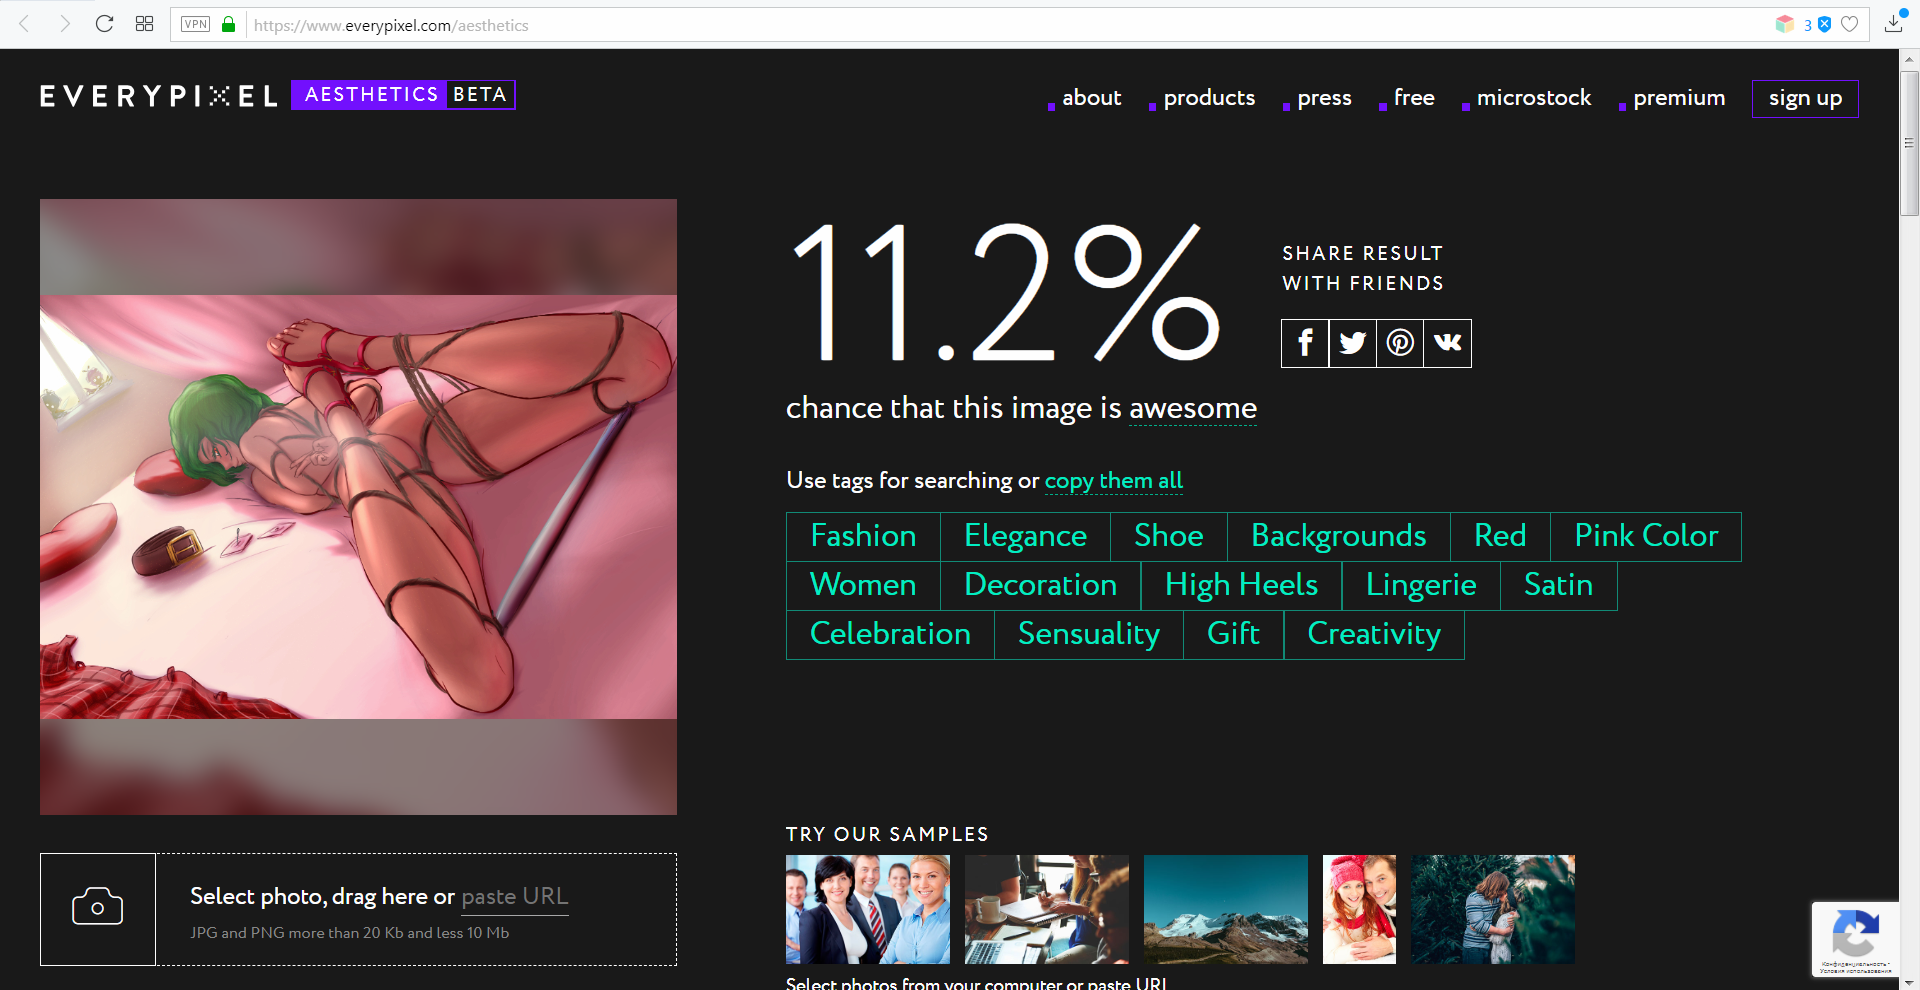Open the browser downloads icon

pyautogui.click(x=1893, y=24)
